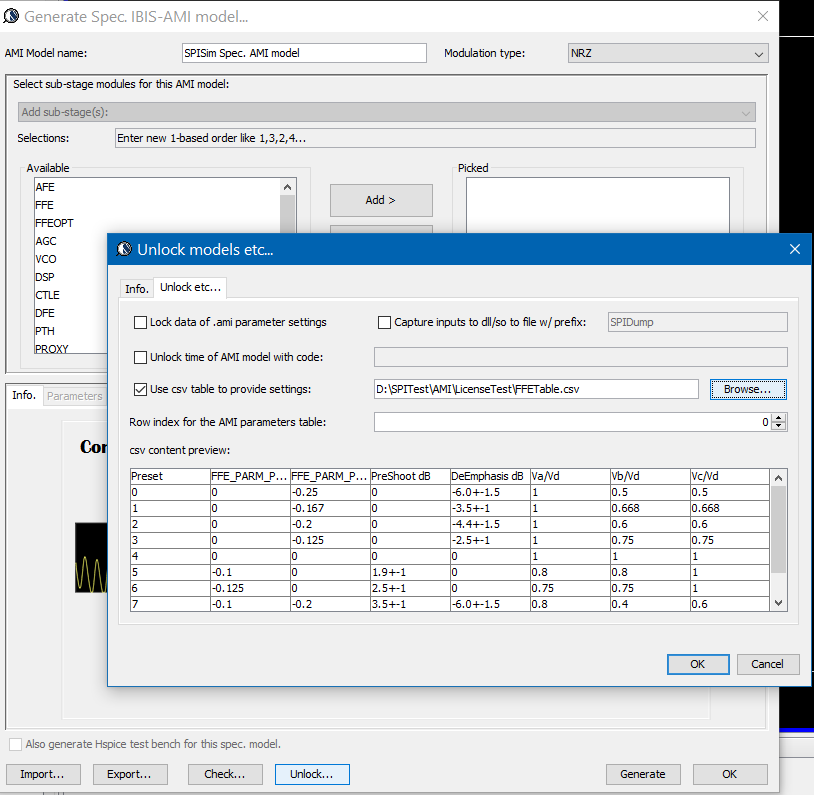Click the Generate button
814x795 pixels.
pyautogui.click(x=642, y=774)
